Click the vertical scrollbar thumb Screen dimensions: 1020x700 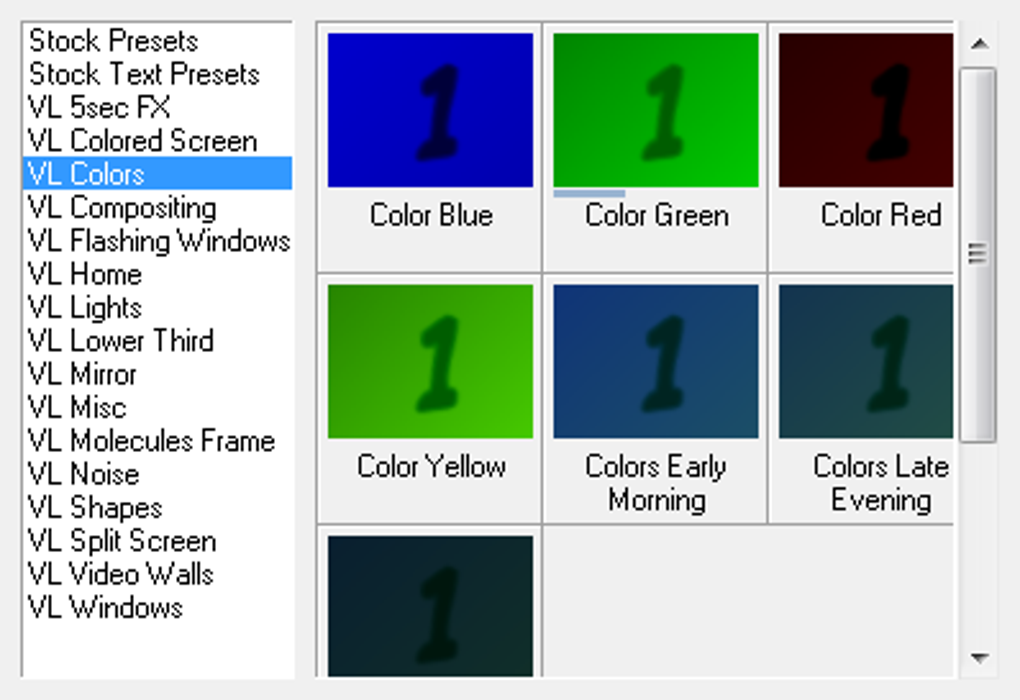[x=978, y=255]
